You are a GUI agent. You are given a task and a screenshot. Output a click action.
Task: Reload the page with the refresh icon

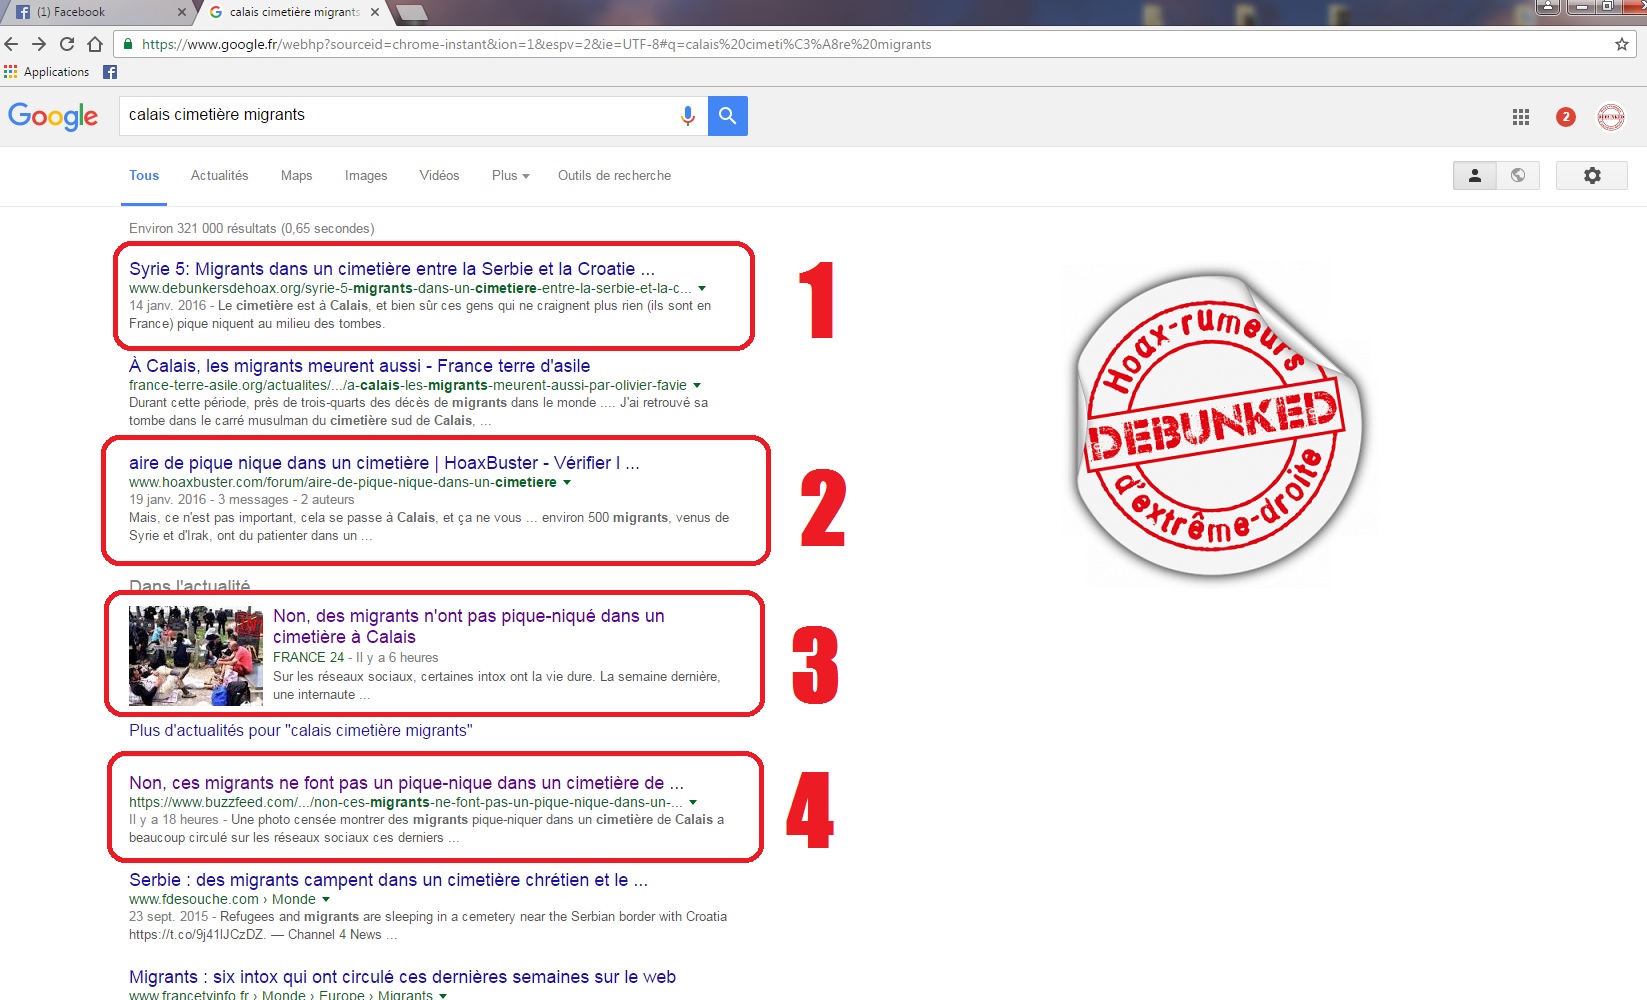pyautogui.click(x=67, y=44)
